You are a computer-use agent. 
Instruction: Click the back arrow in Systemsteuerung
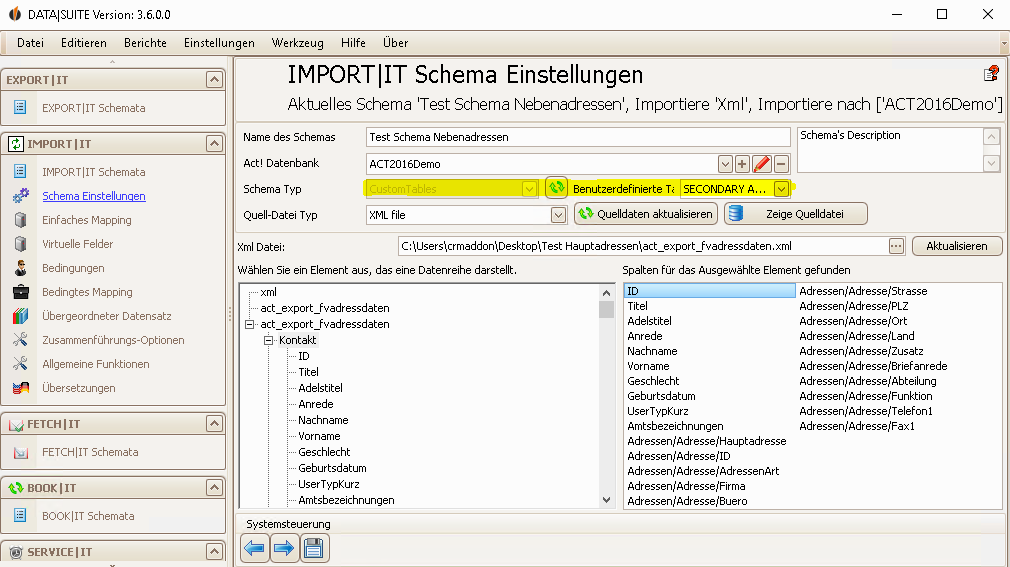(x=255, y=548)
